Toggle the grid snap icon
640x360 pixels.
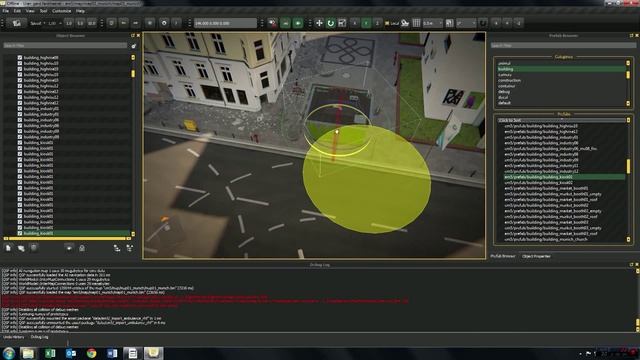coord(416,23)
